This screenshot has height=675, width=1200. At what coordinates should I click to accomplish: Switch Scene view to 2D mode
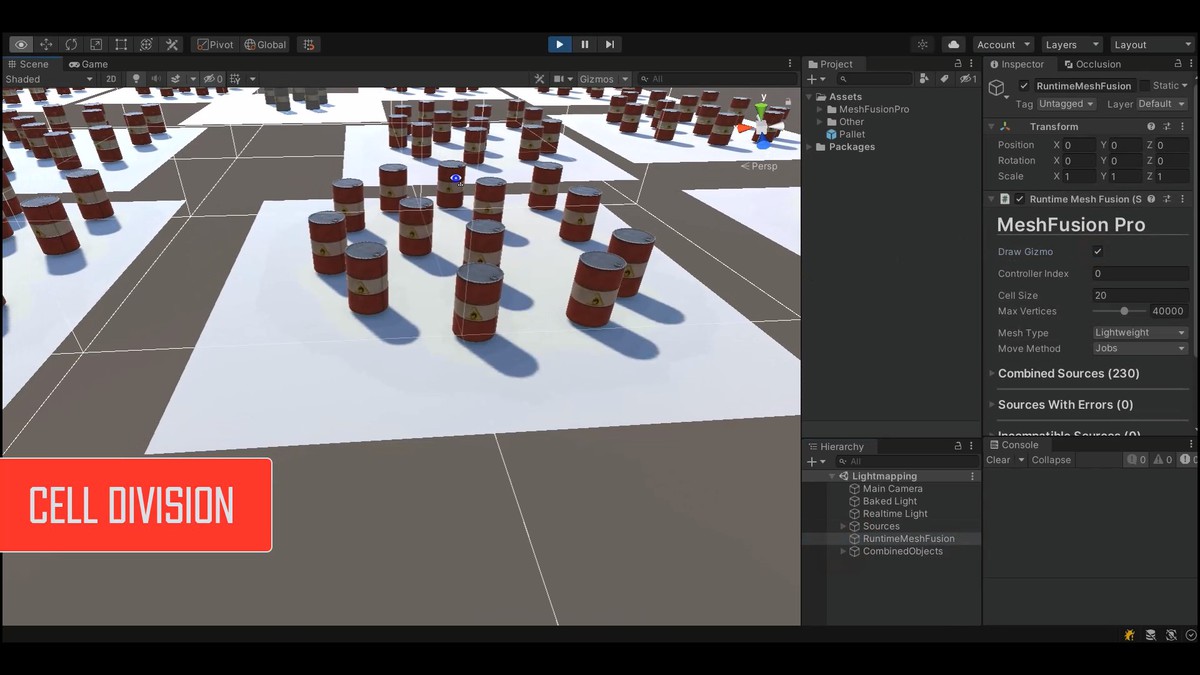pyautogui.click(x=111, y=78)
